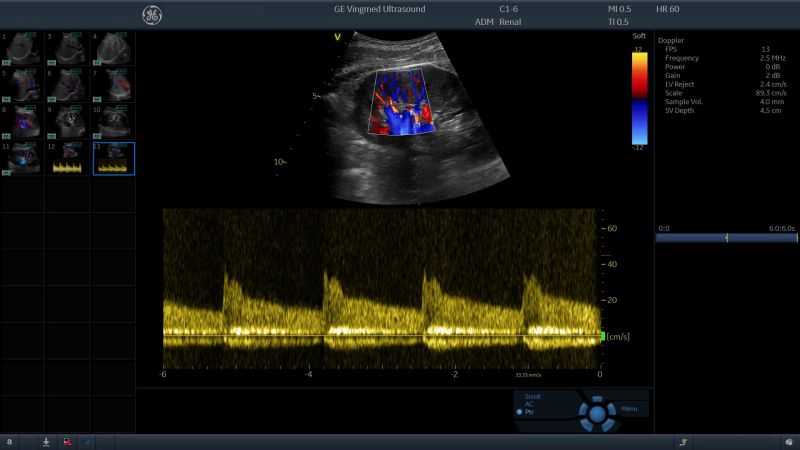Click the icon in the bottom-right corner of the status bar
This screenshot has height=450, width=800.
click(x=789, y=442)
